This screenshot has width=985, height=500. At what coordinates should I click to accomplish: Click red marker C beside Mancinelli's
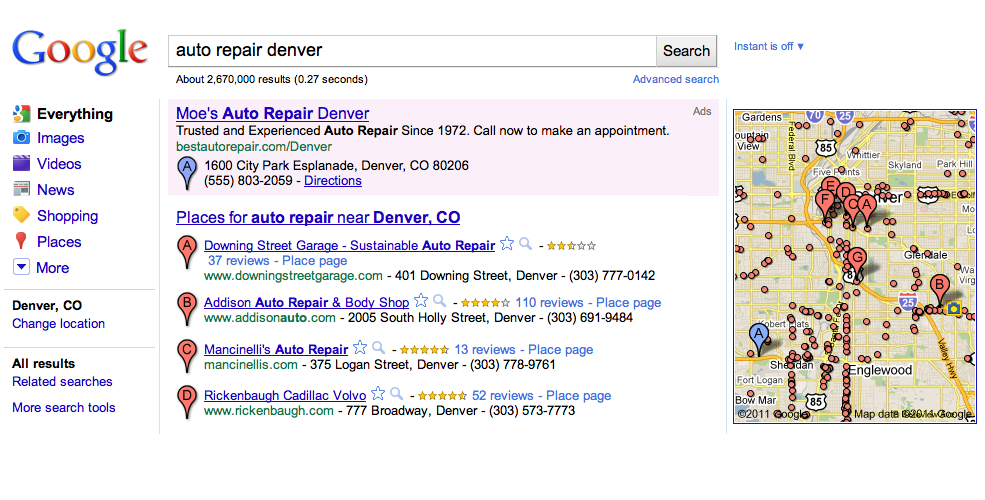(x=187, y=356)
